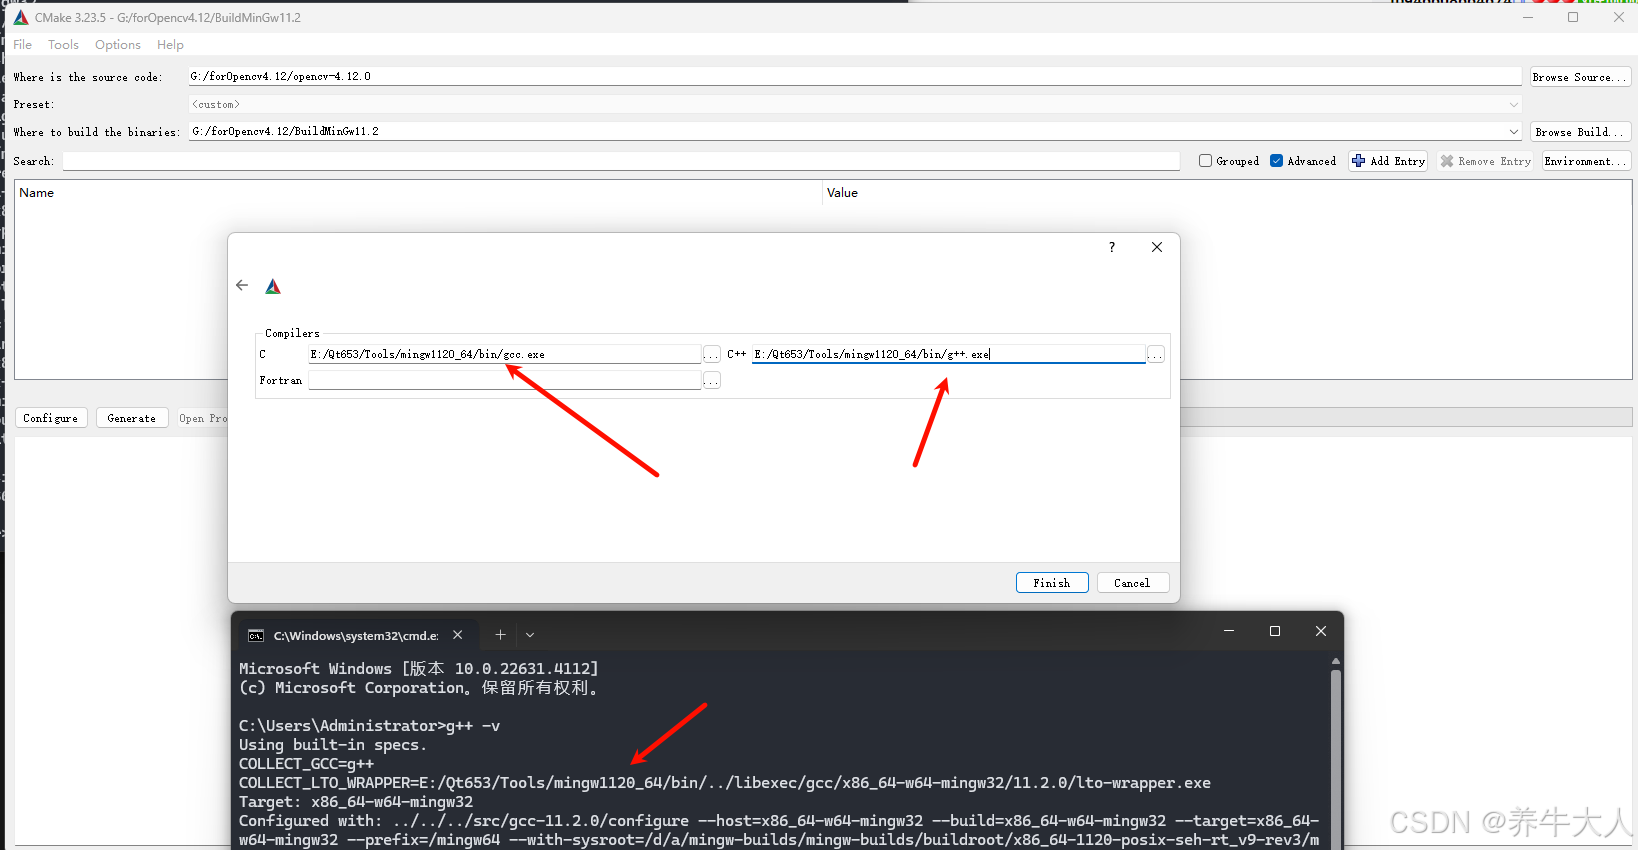Toggle the Advanced checkbox
The width and height of the screenshot is (1638, 850).
[x=1277, y=161]
